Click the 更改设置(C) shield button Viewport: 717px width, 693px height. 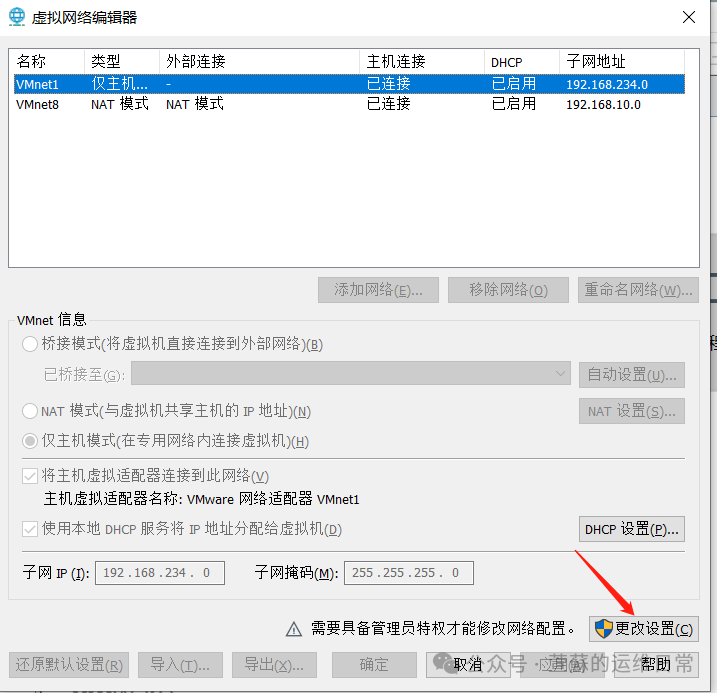643,629
